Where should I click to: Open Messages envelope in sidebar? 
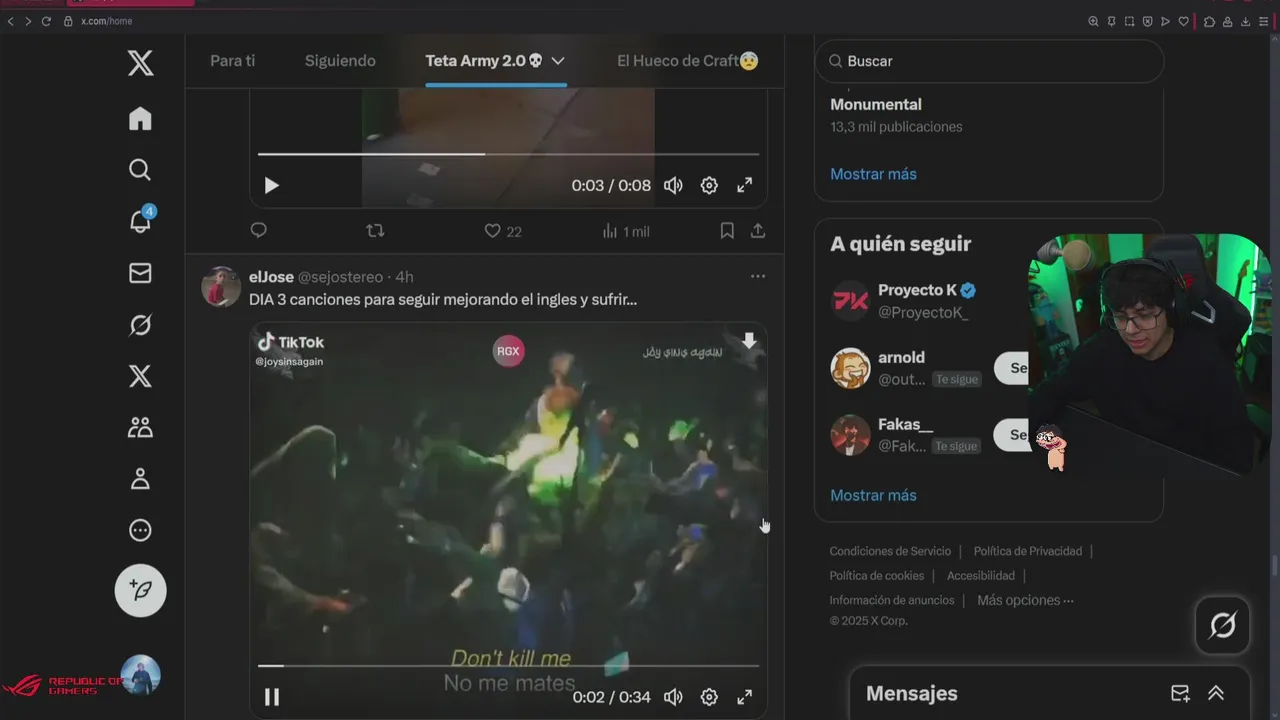click(x=140, y=273)
